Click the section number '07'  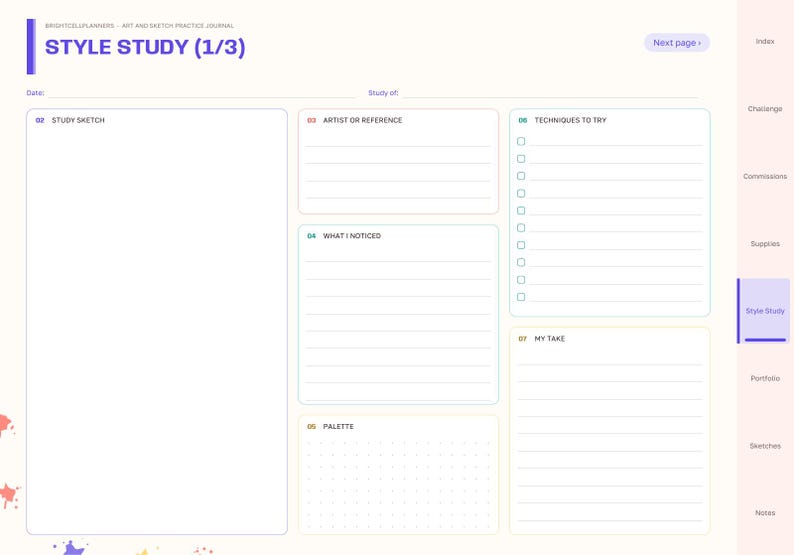coord(523,339)
